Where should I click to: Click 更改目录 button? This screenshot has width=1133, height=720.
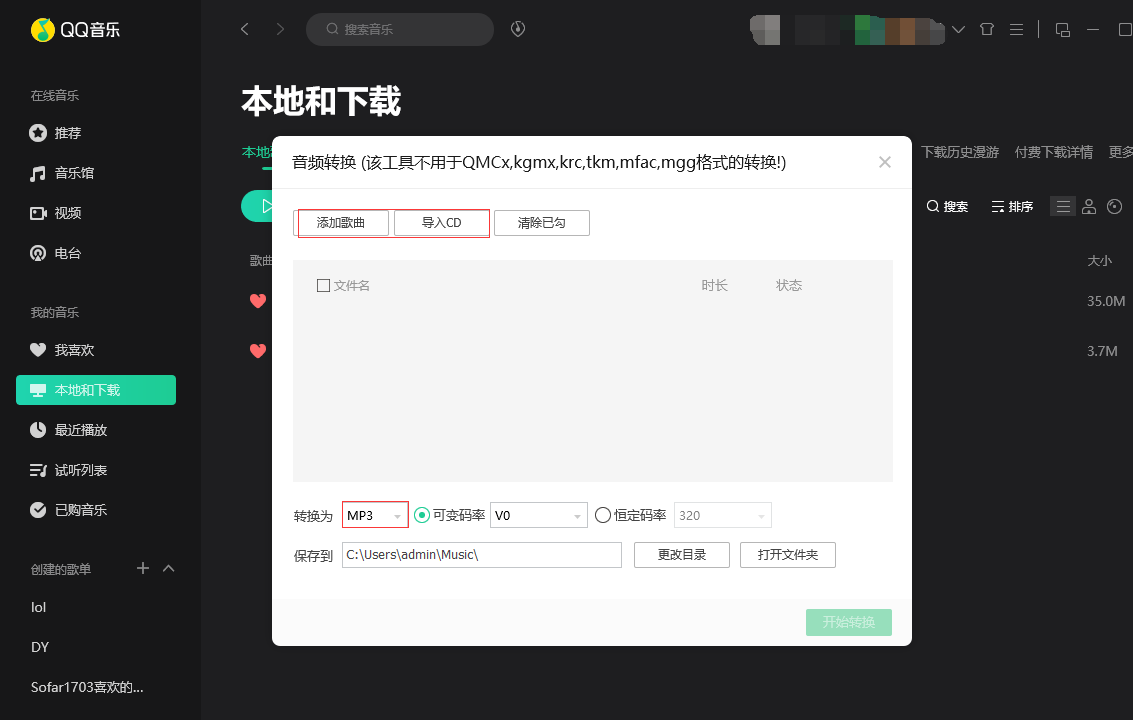pyautogui.click(x=681, y=555)
